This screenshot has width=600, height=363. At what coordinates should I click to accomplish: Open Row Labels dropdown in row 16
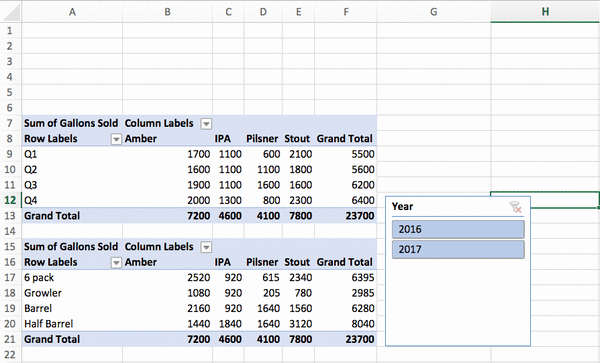click(116, 263)
